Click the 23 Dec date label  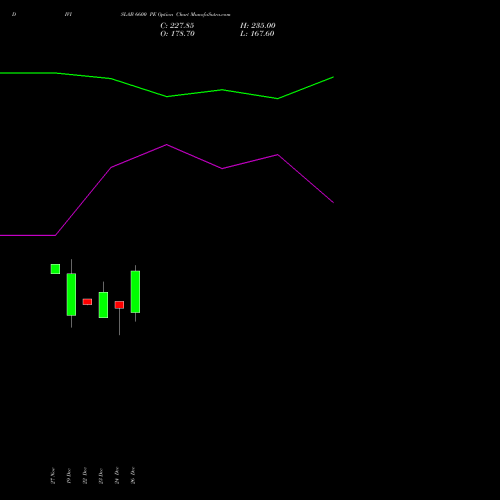point(101,476)
